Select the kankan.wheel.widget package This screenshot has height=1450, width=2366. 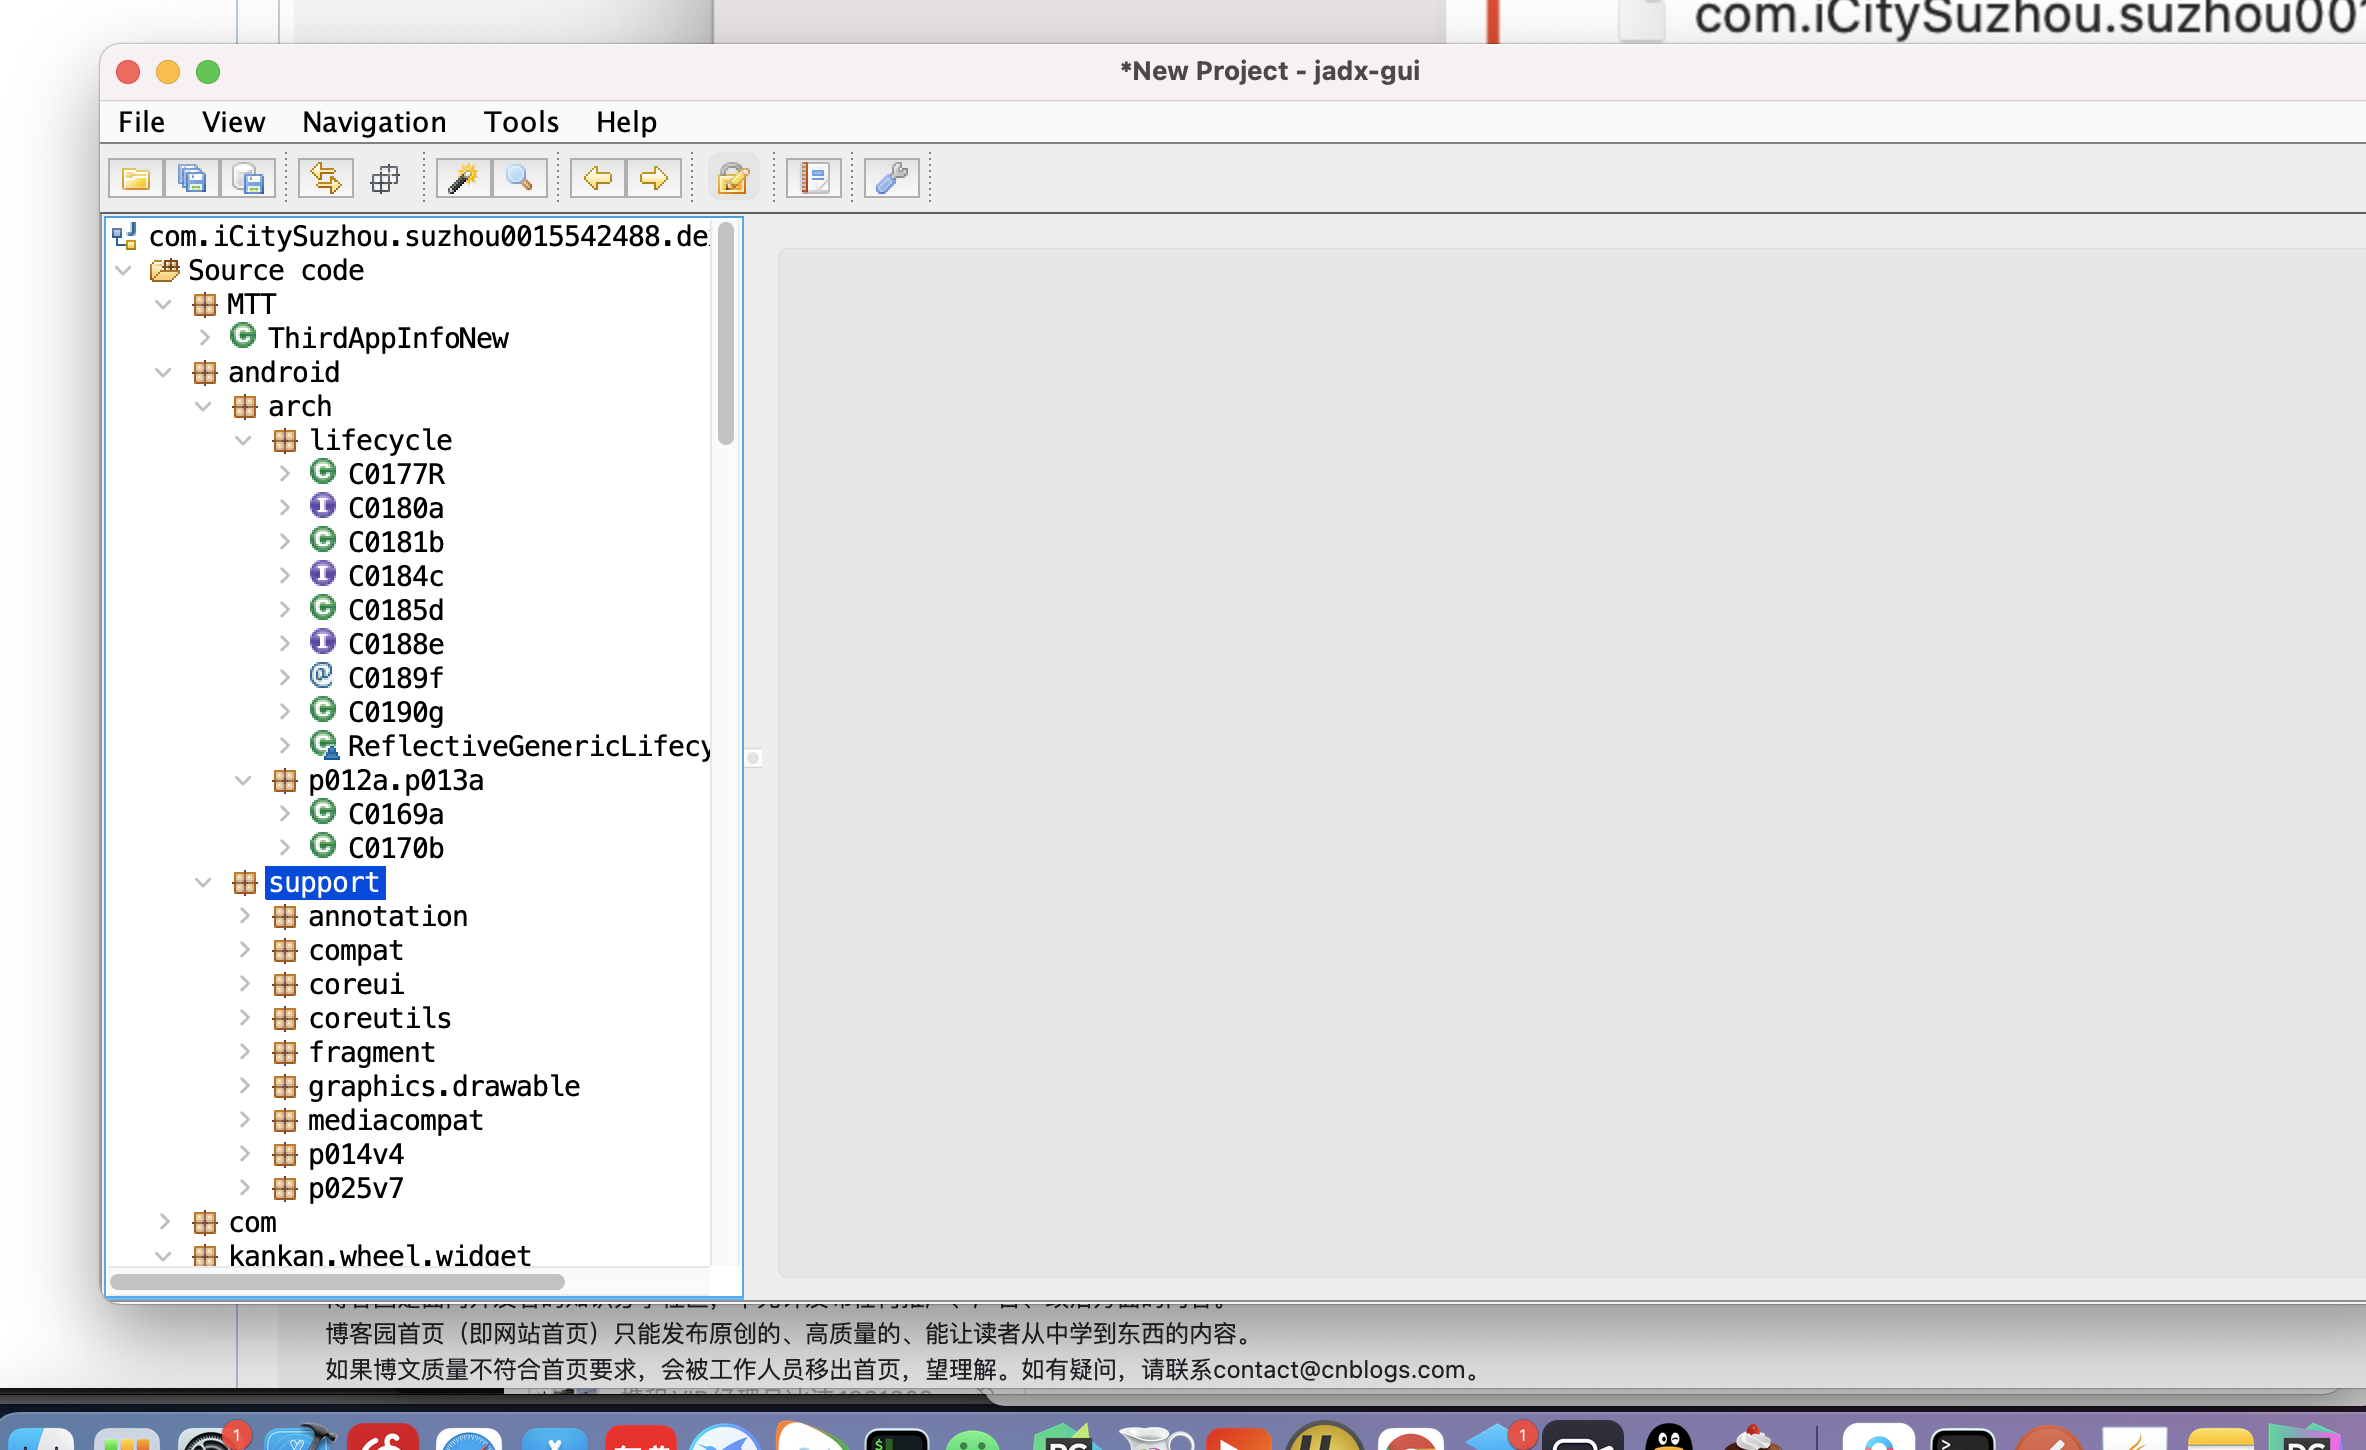pos(379,1255)
